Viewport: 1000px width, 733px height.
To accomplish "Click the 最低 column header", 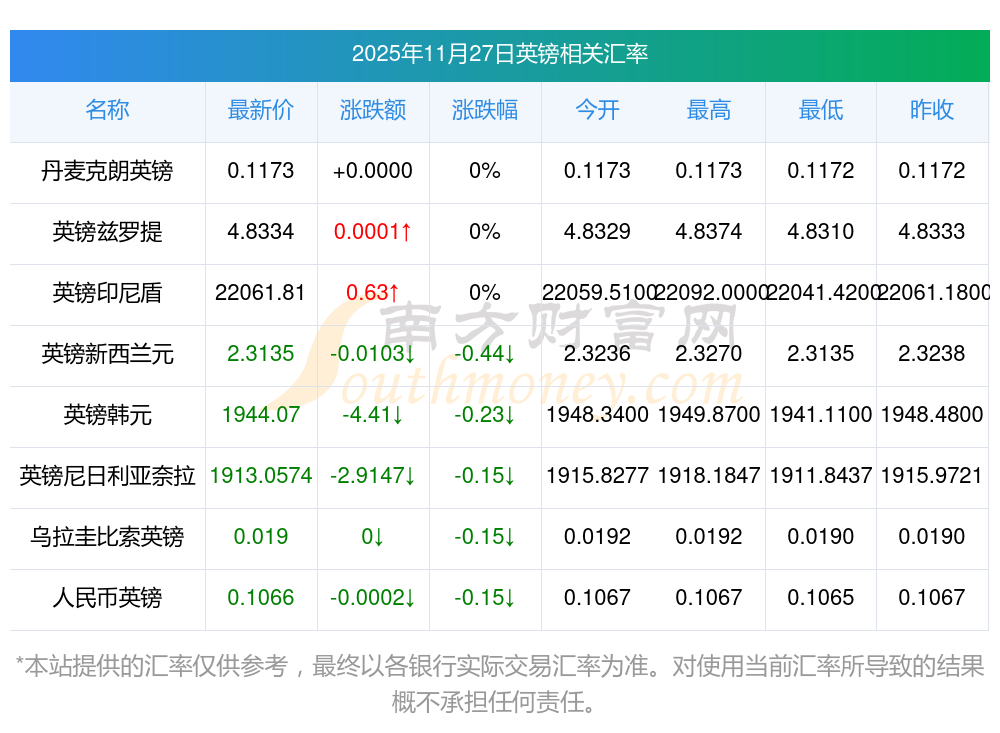I will [821, 110].
